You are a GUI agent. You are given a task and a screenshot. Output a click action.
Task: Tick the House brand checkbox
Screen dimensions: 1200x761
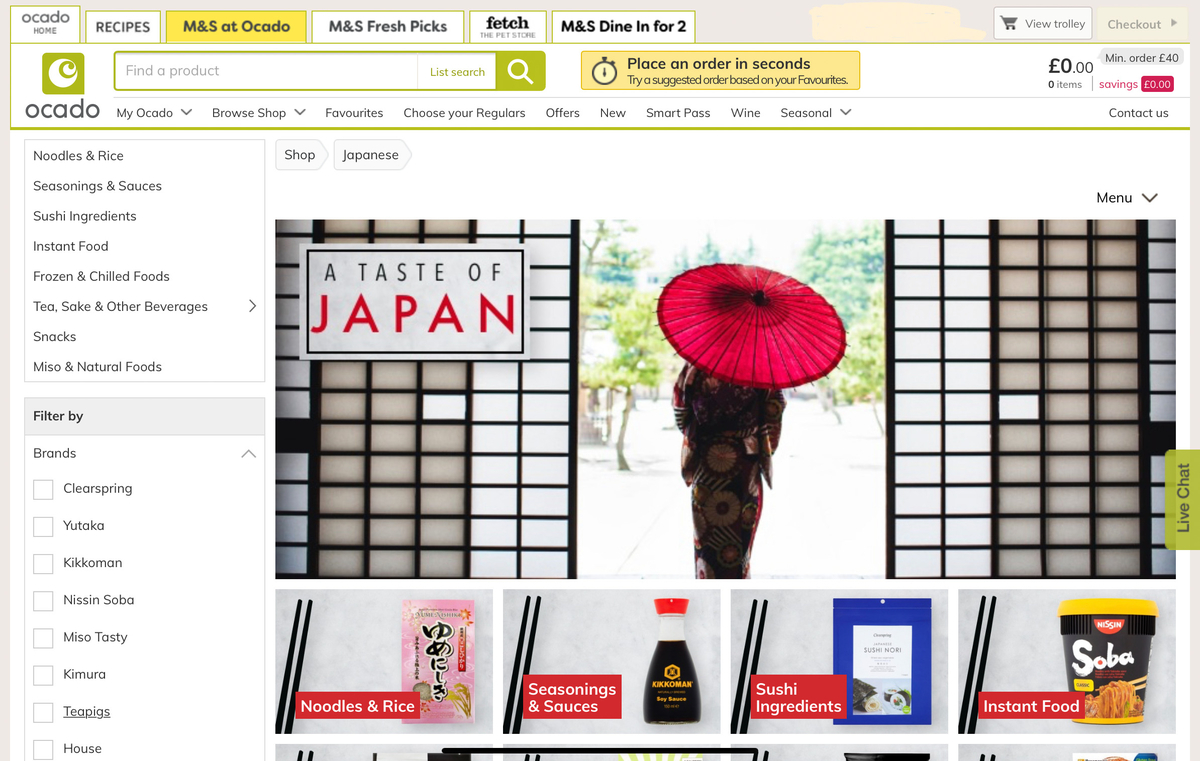point(43,749)
